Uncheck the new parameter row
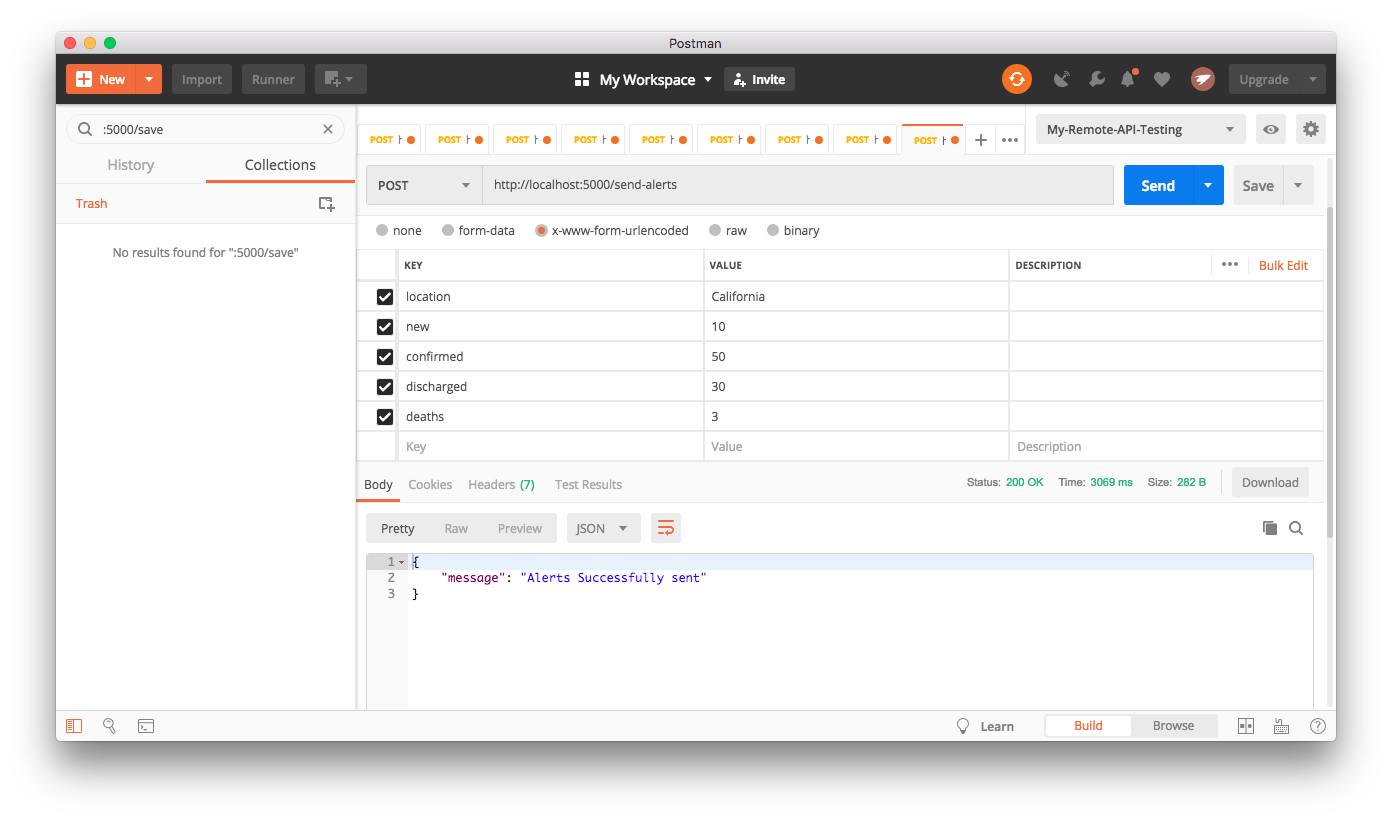Screen dimensions: 1392x821 pos(384,327)
